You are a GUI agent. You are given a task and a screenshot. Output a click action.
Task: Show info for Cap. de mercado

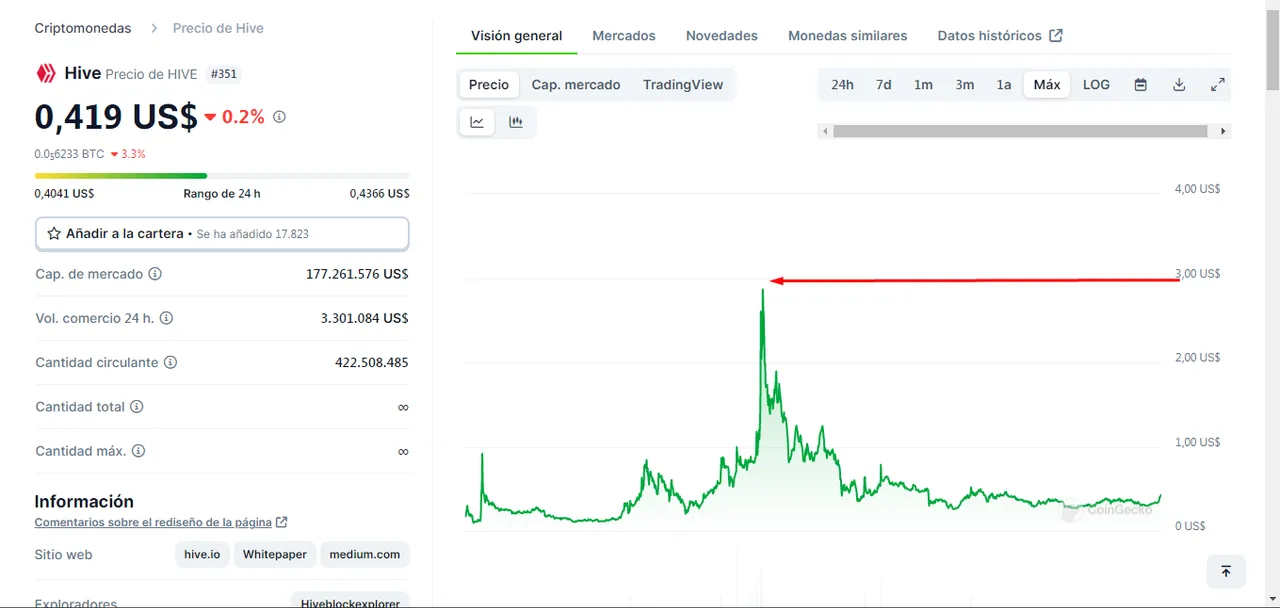155,274
